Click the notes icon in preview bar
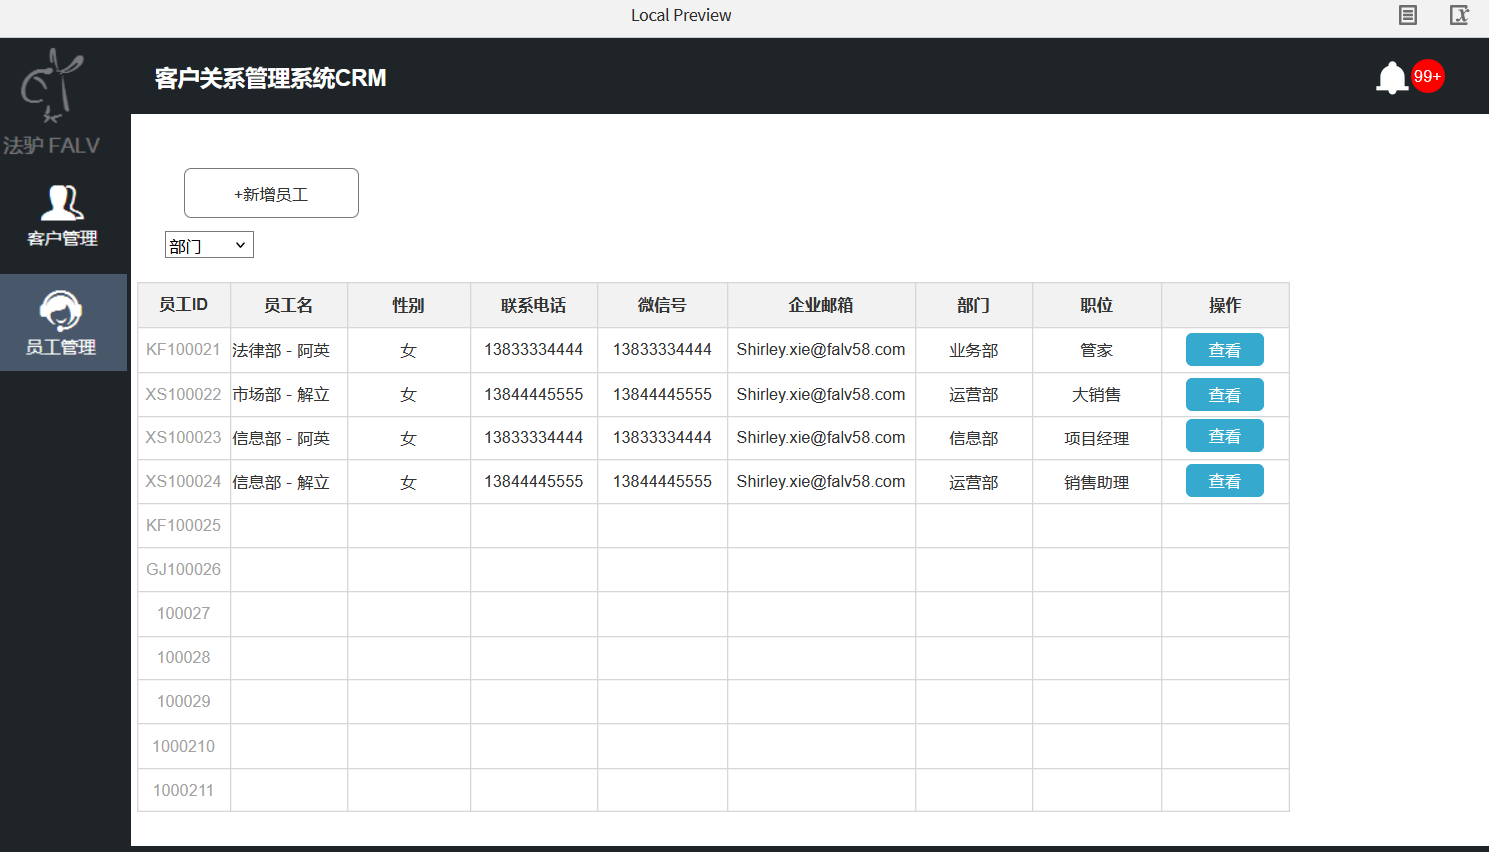The image size is (1489, 852). click(1408, 15)
